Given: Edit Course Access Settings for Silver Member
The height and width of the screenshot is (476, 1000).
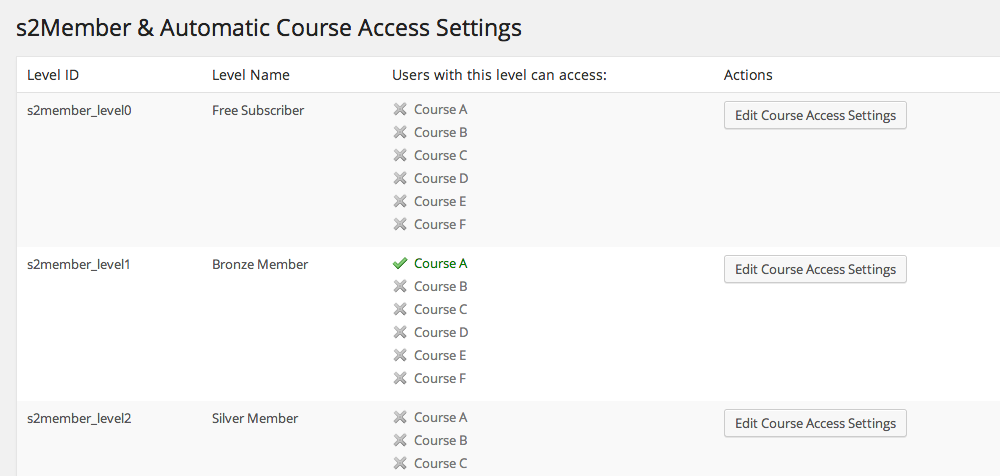Looking at the screenshot, I should pos(815,423).
